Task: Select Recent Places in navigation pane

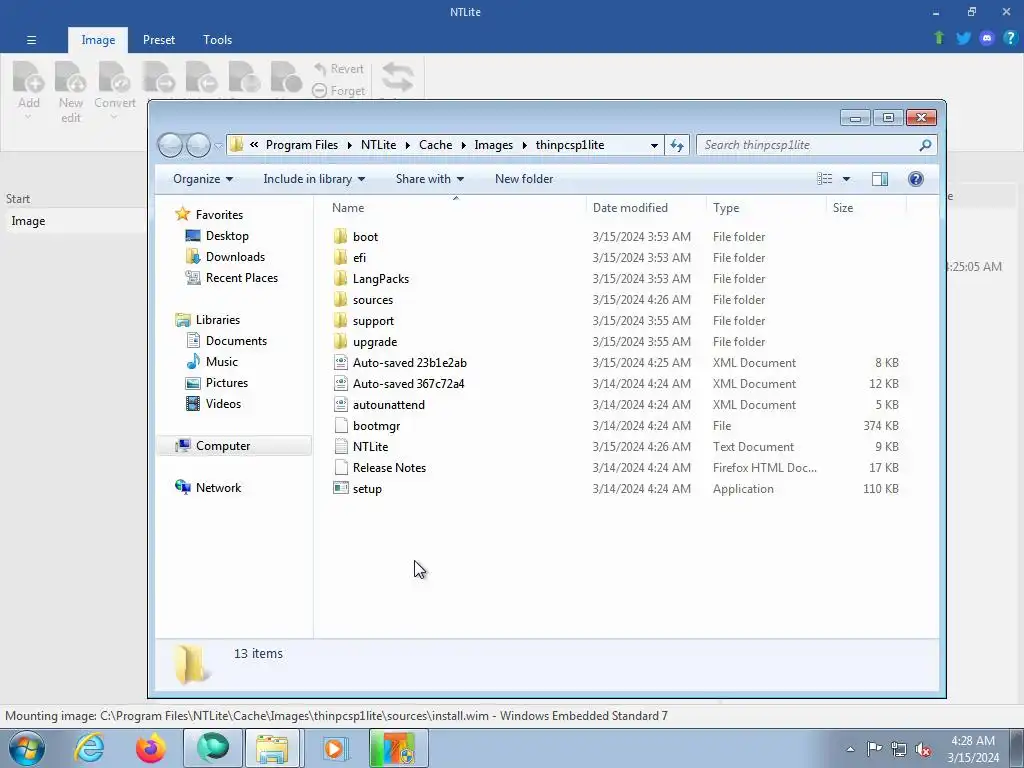Action: click(232, 278)
